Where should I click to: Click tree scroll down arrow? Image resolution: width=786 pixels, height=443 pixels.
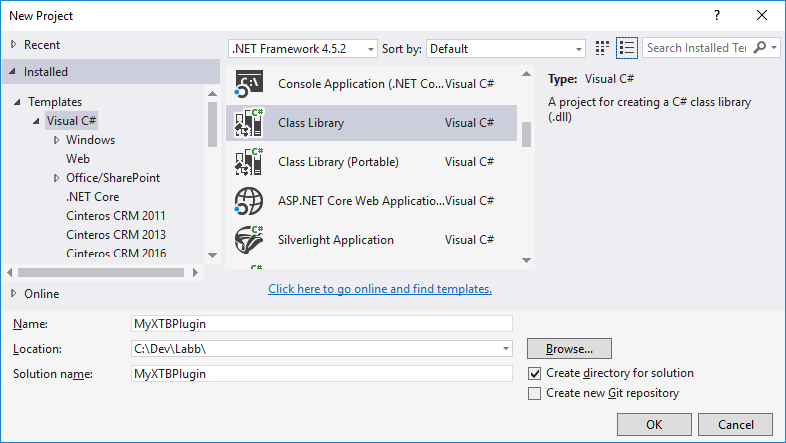tap(213, 255)
